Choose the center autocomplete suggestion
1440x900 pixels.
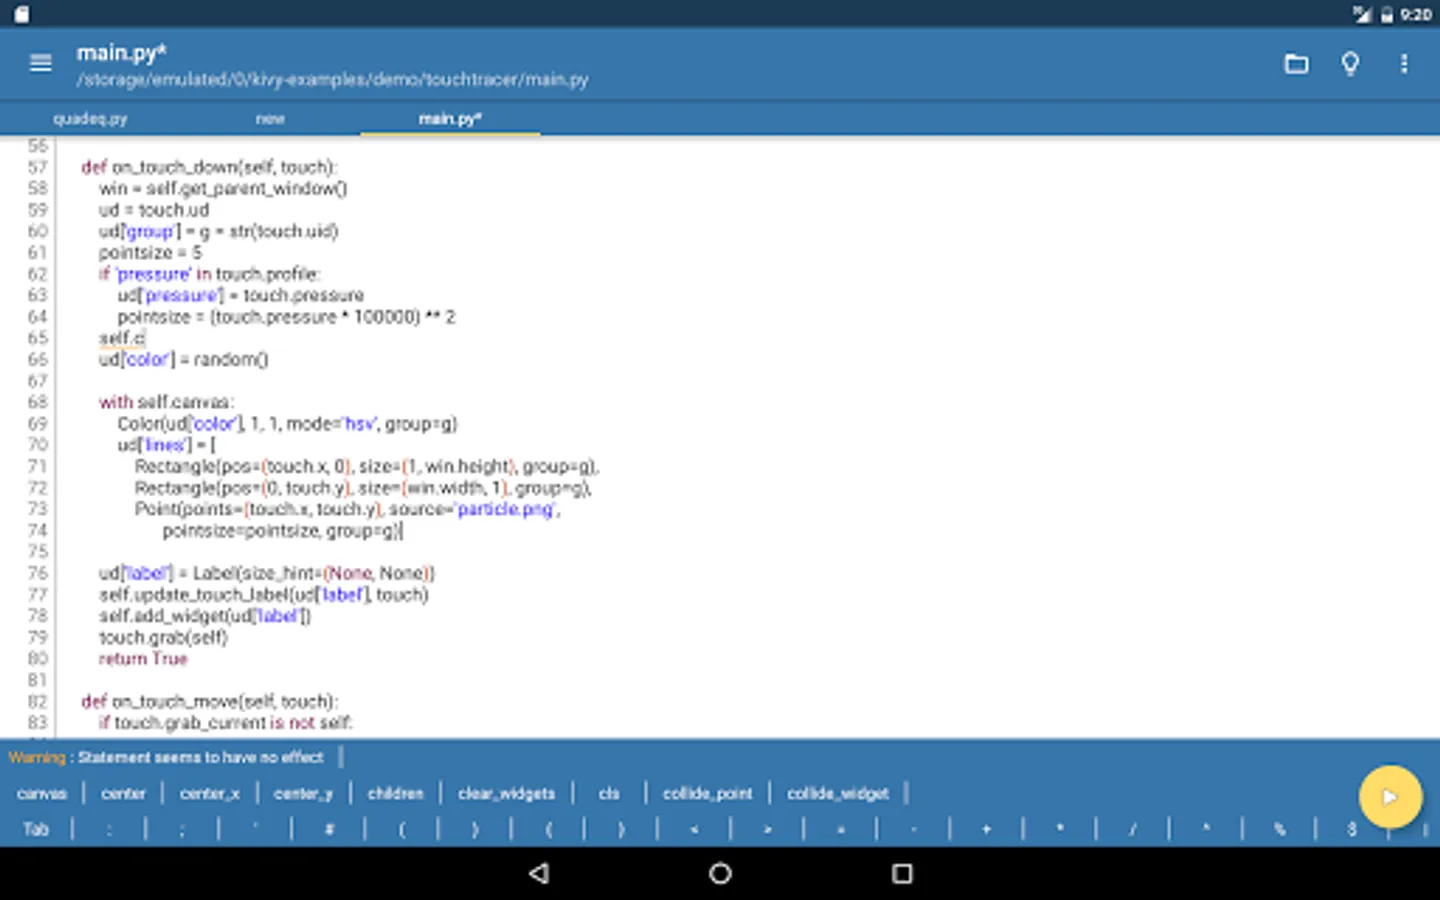(x=123, y=793)
